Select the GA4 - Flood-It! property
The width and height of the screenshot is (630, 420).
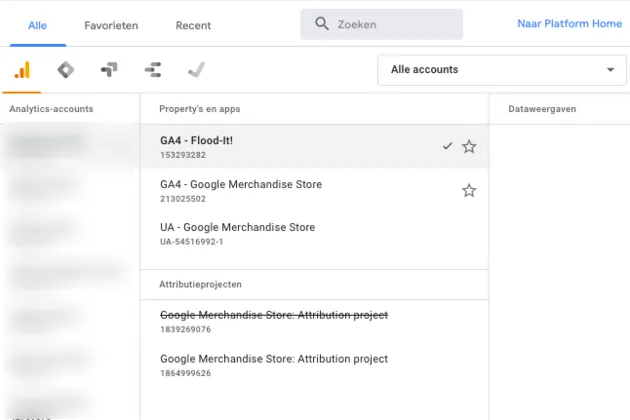(315, 147)
